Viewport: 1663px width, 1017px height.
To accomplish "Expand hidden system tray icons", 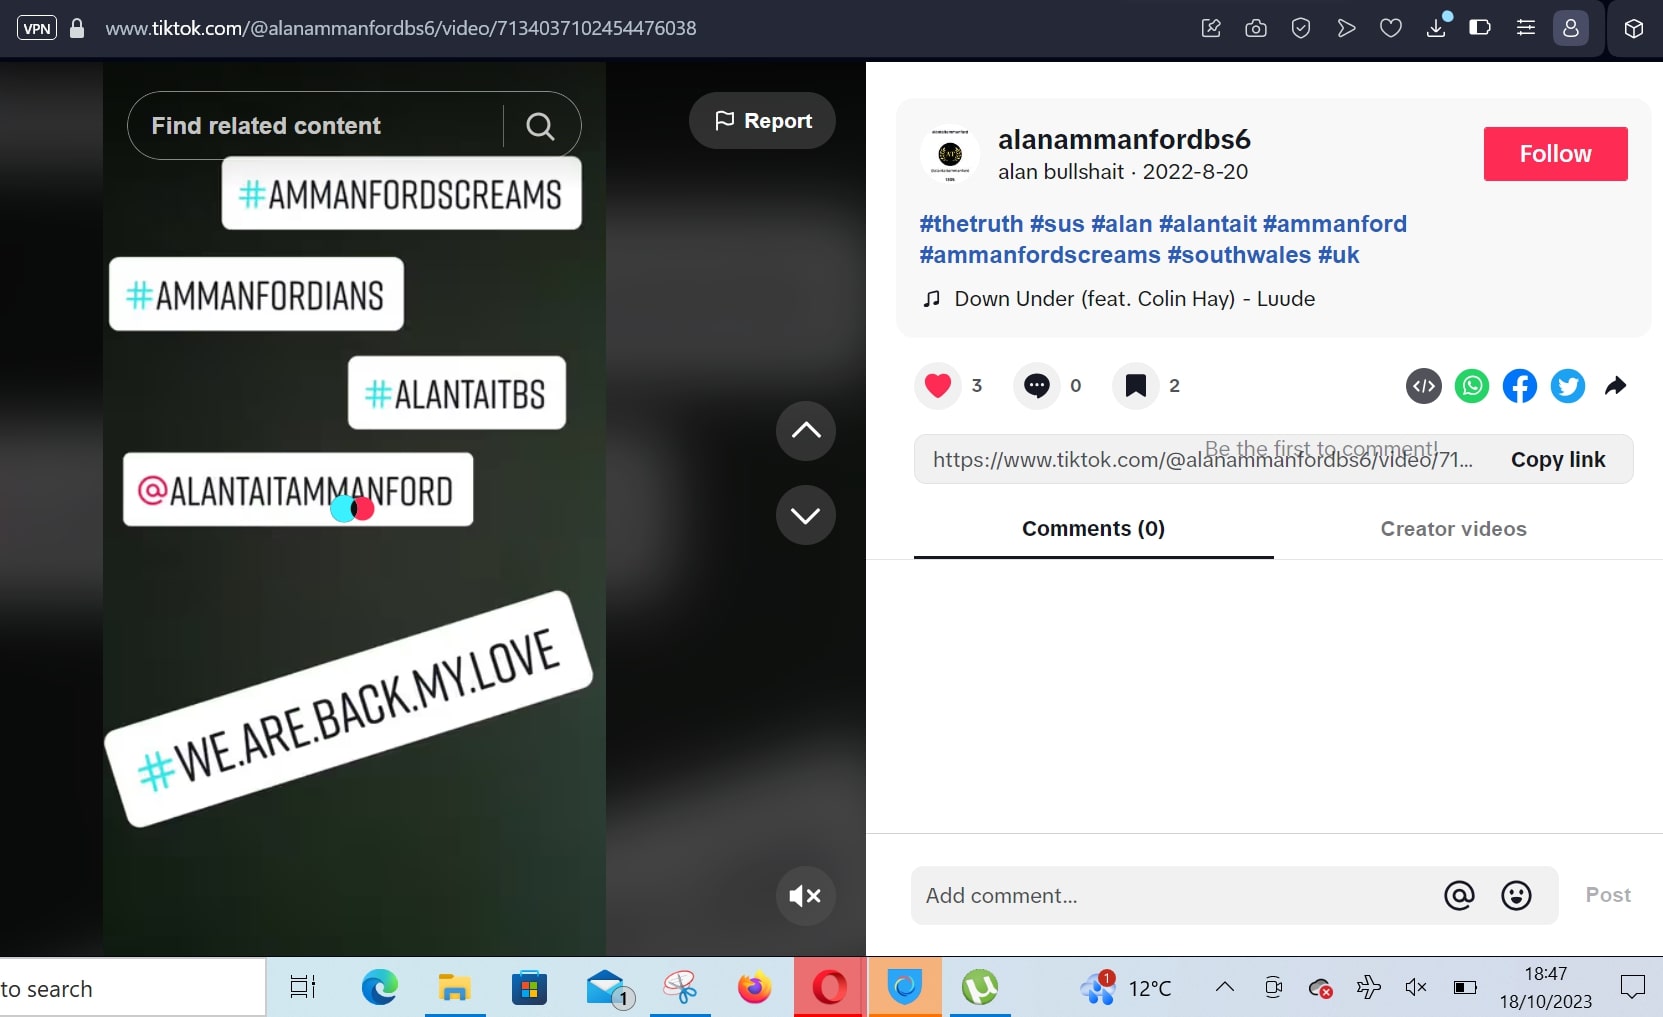I will point(1224,988).
